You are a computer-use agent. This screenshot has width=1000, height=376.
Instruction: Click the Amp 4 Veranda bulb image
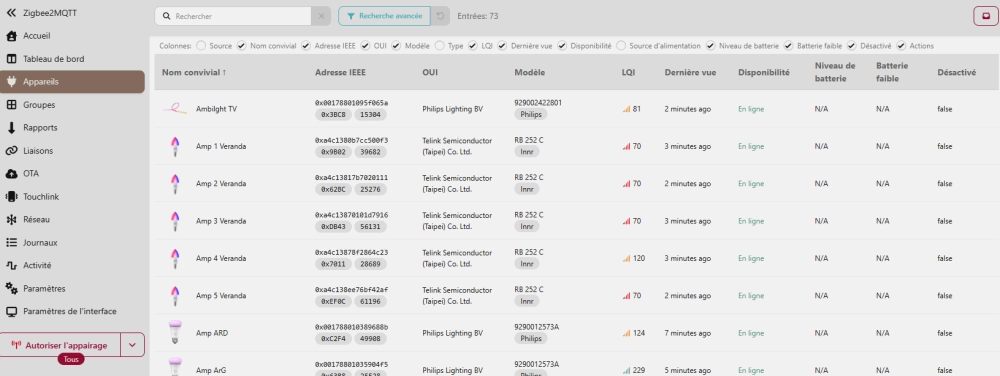[175, 258]
